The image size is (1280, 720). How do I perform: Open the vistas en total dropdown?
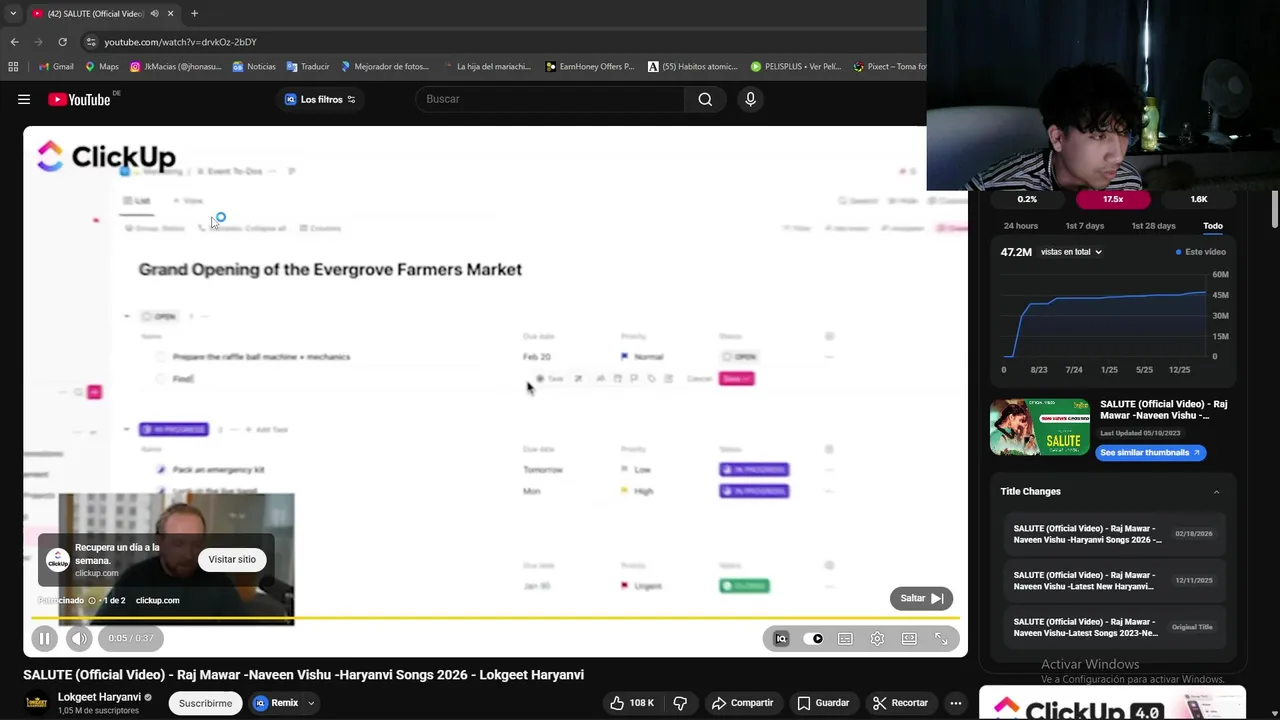coord(1071,252)
